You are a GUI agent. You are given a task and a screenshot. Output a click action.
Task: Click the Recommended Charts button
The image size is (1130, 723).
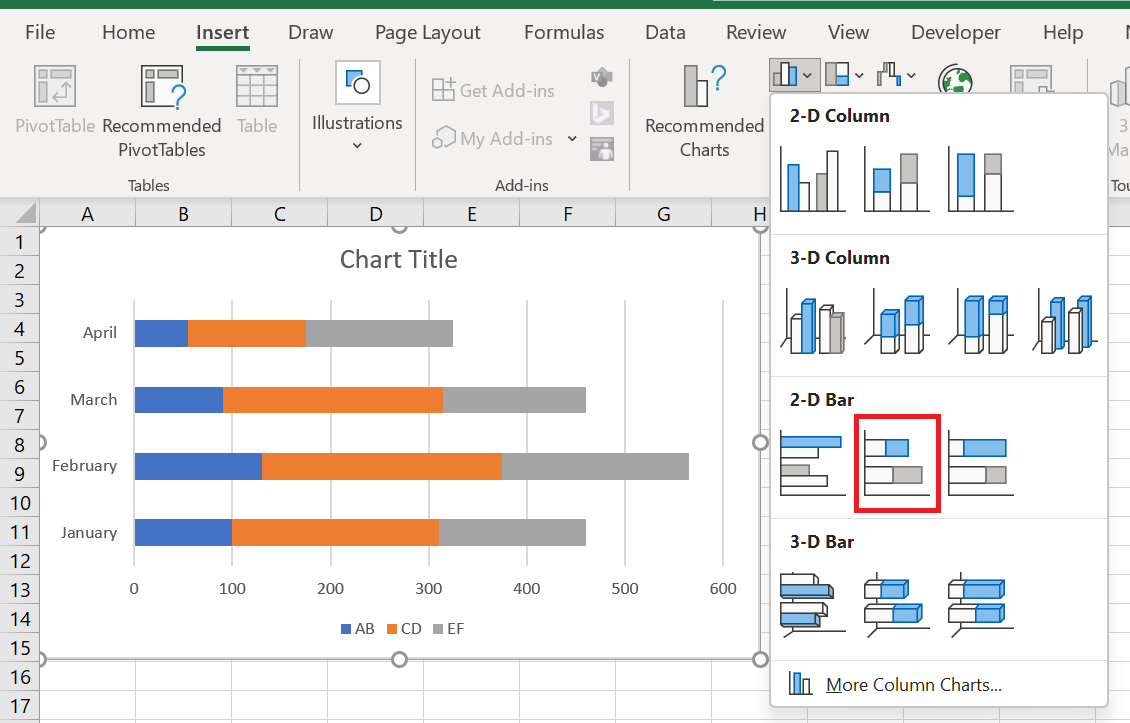(x=704, y=110)
